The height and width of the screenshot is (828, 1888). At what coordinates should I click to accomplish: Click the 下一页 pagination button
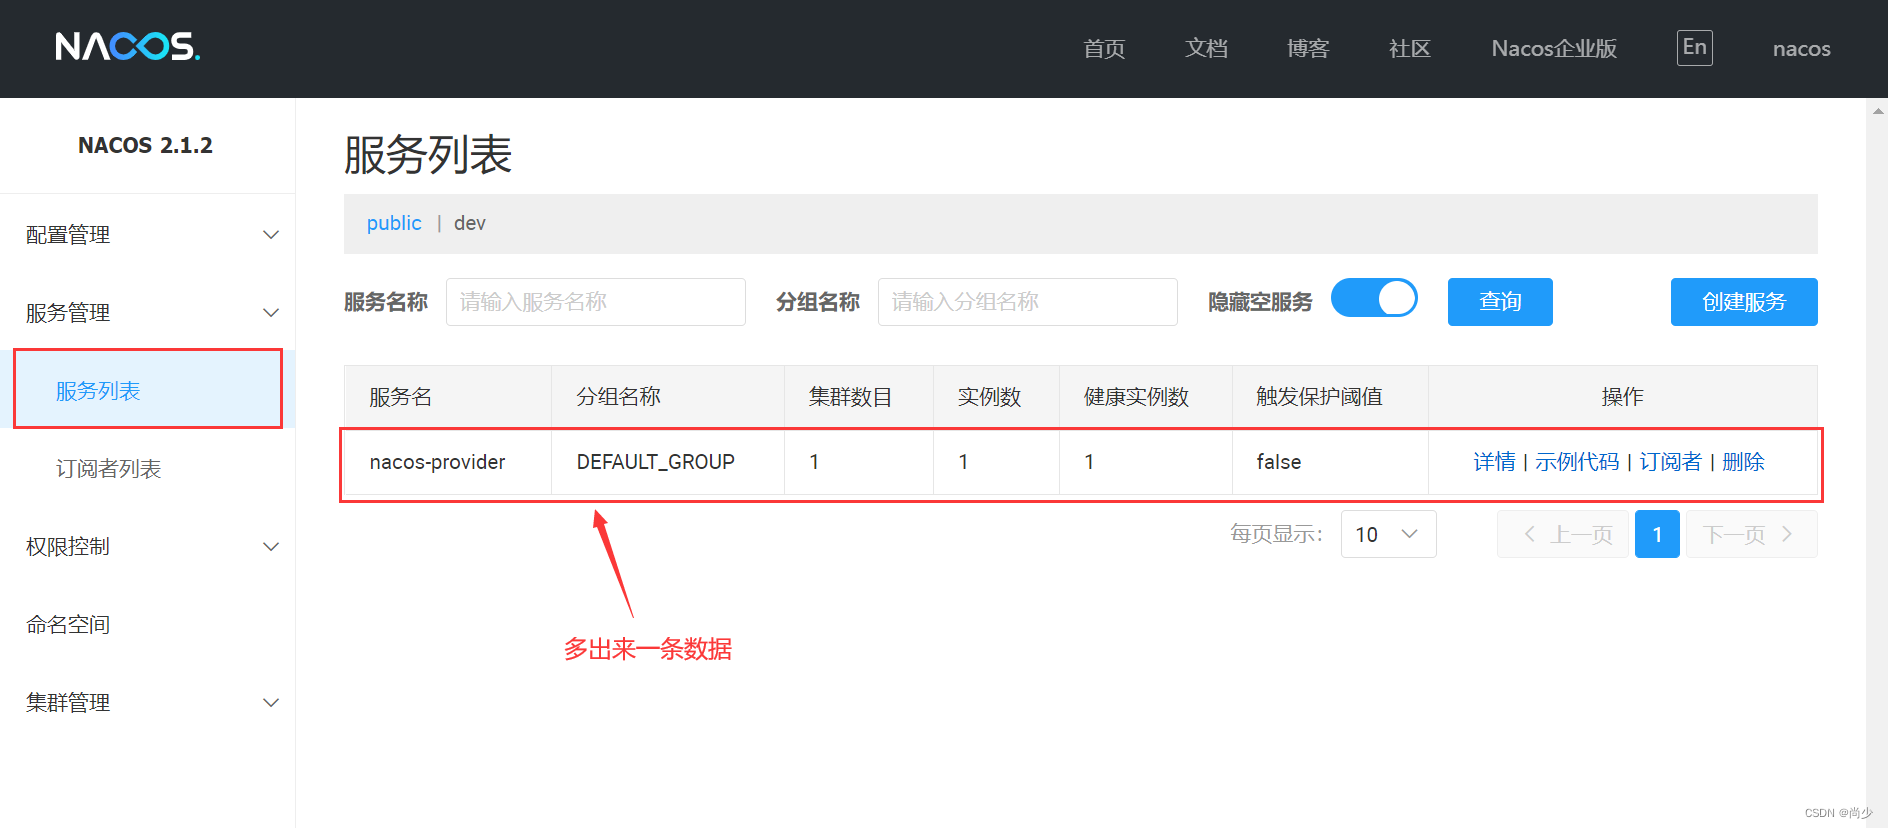[1752, 534]
